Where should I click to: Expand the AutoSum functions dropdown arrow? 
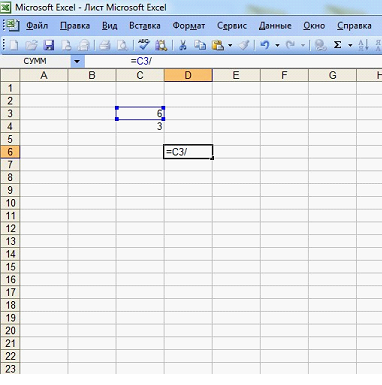click(350, 45)
